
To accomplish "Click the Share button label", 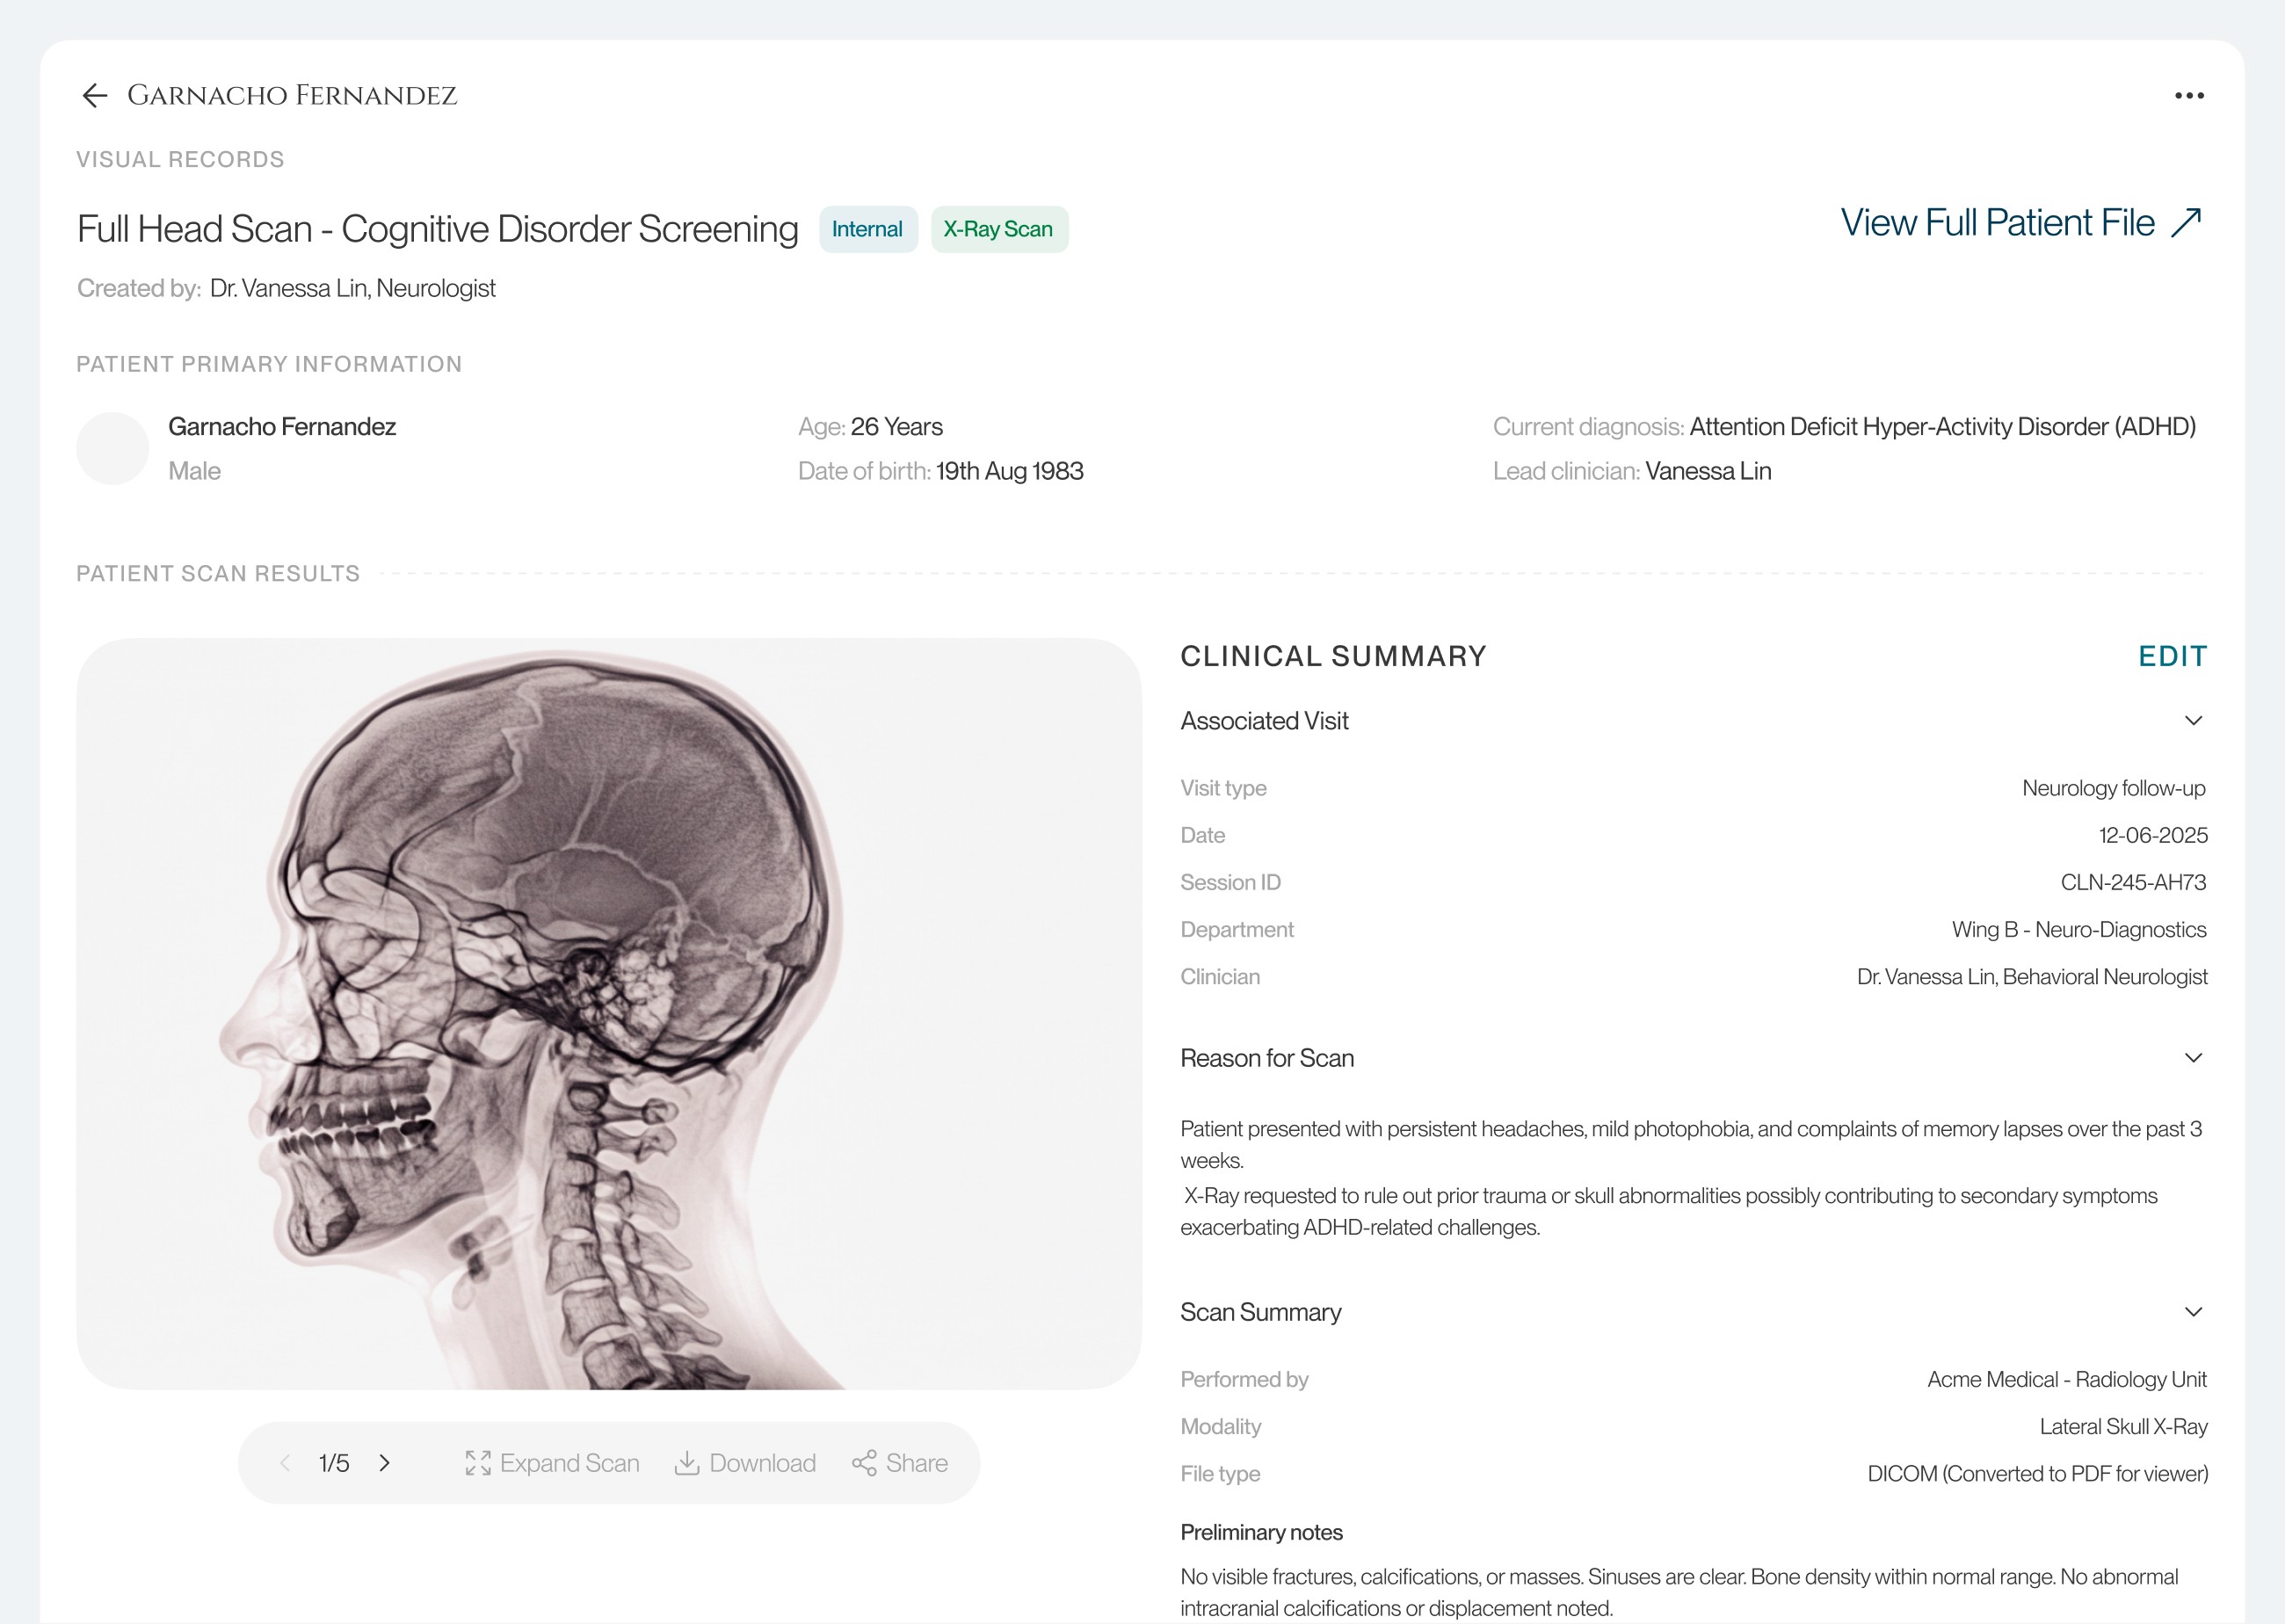I will point(916,1463).
